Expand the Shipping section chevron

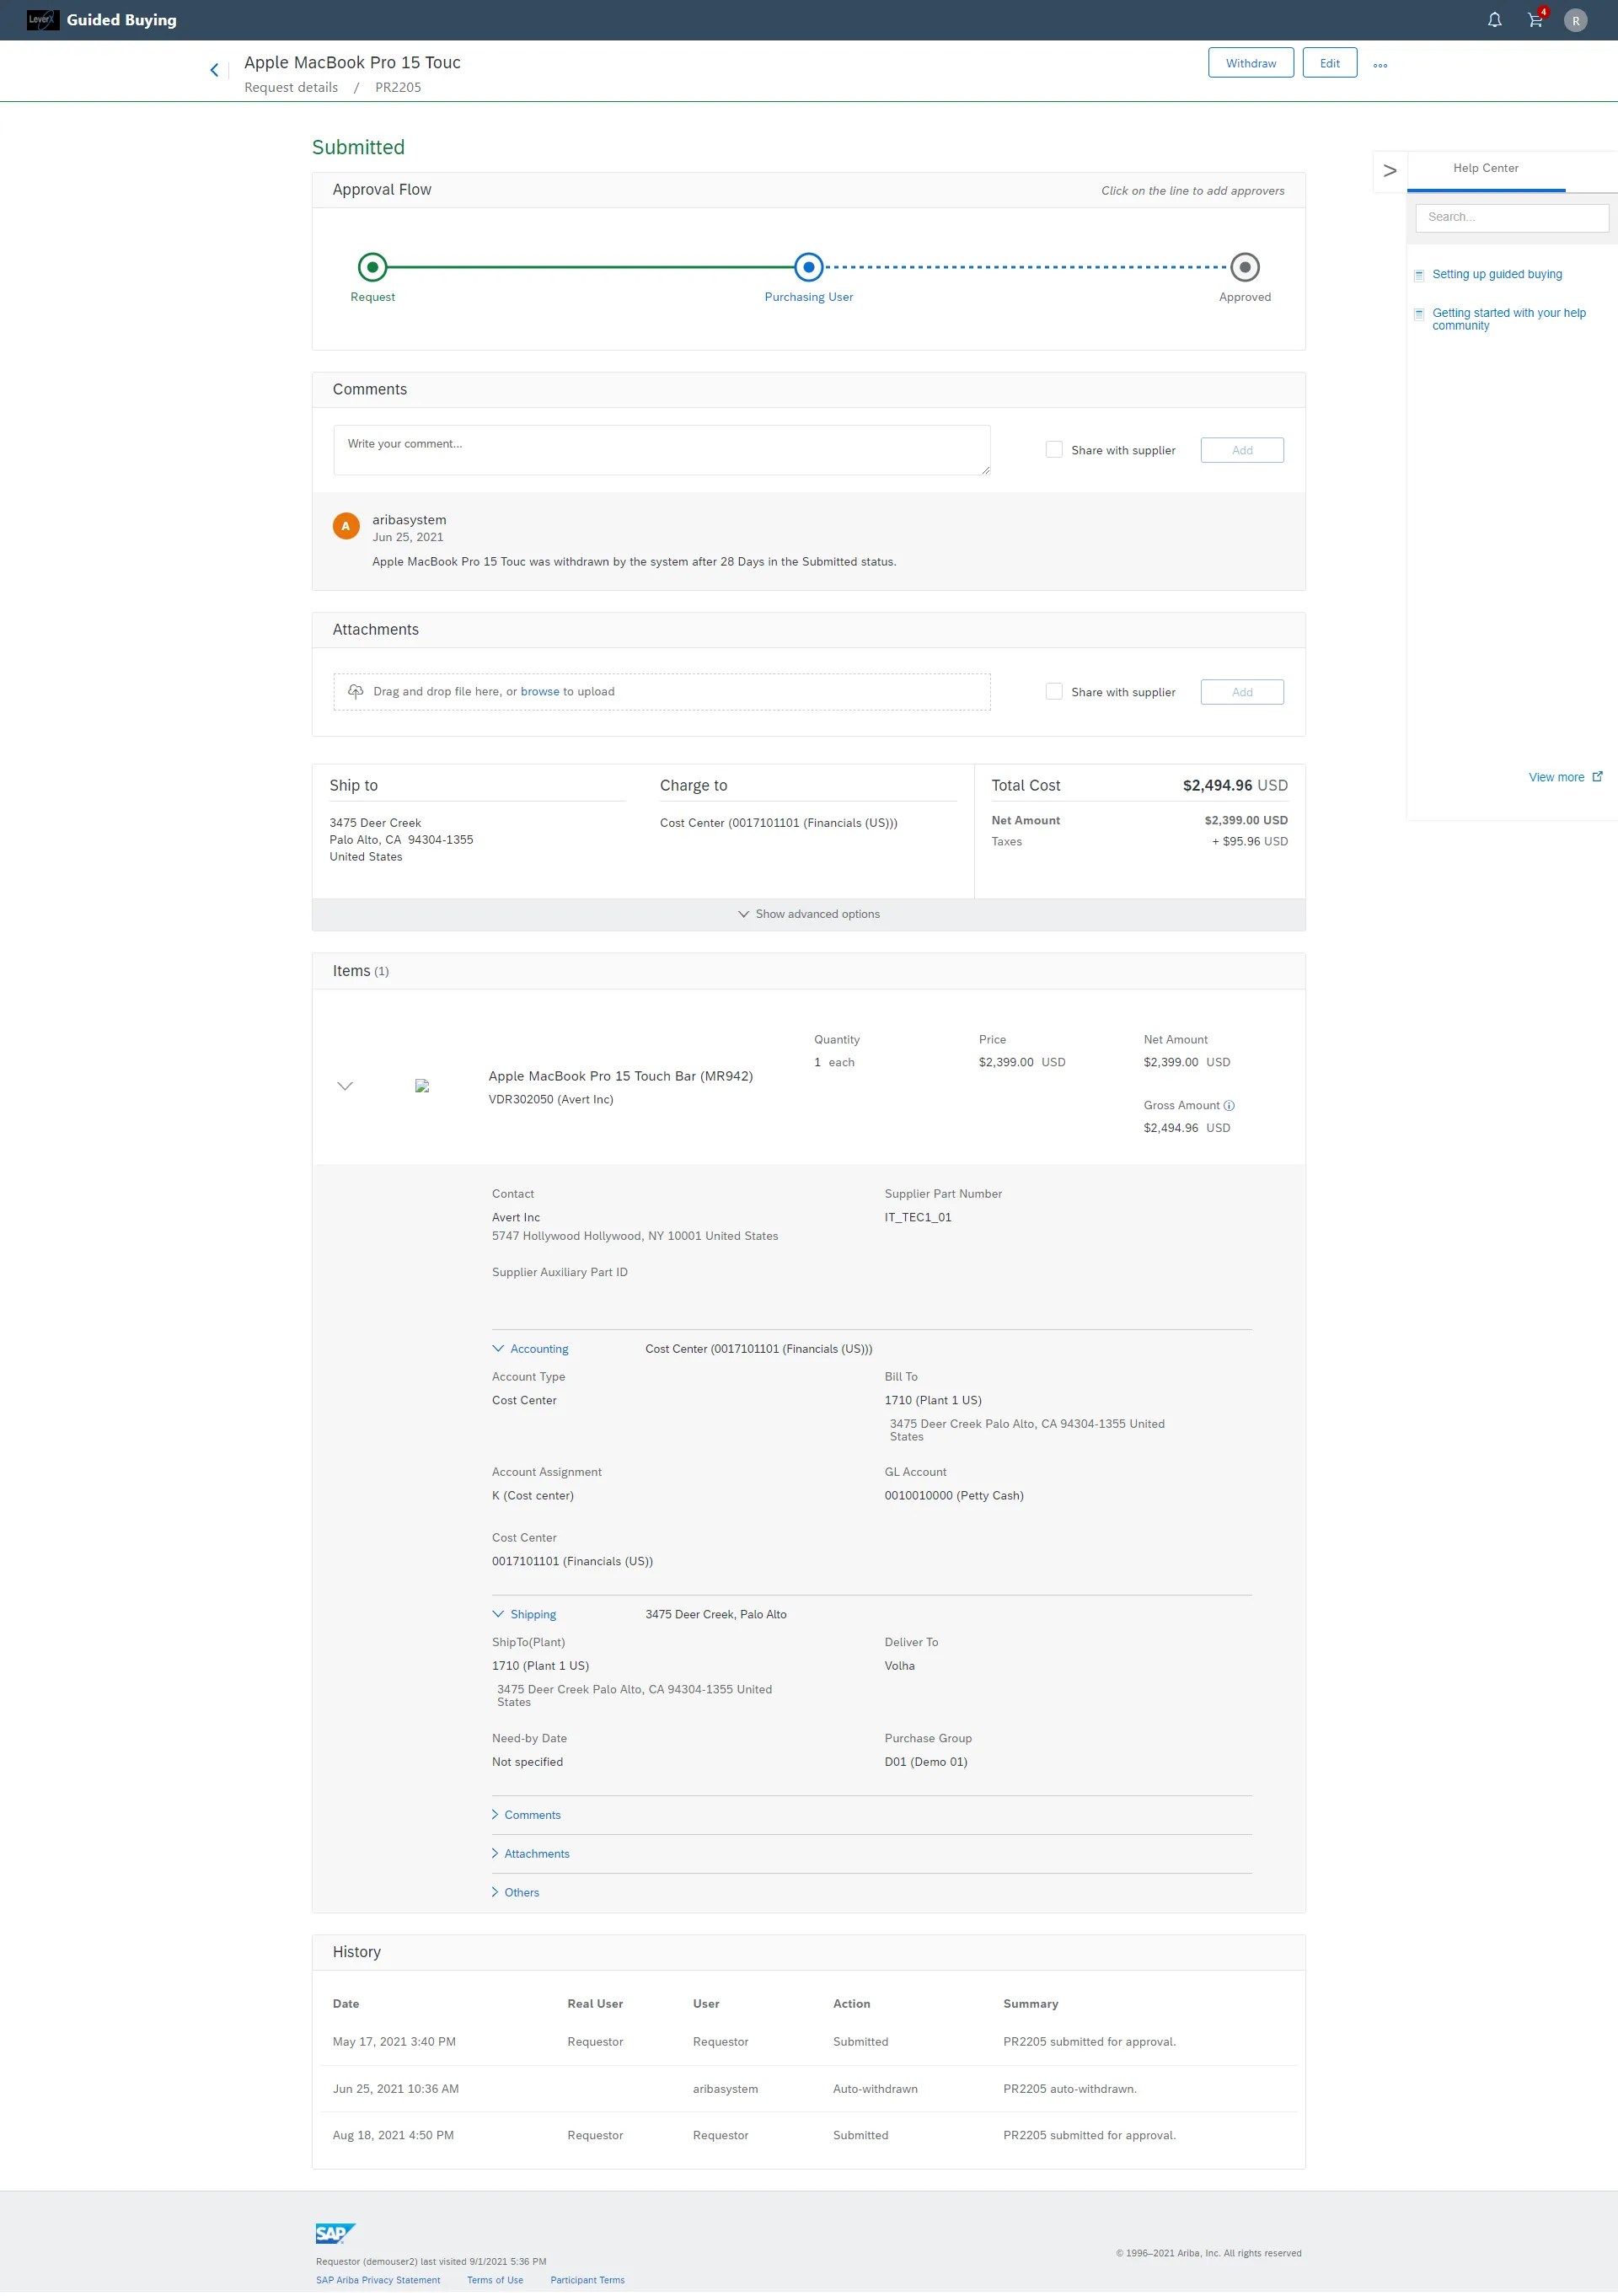499,1613
